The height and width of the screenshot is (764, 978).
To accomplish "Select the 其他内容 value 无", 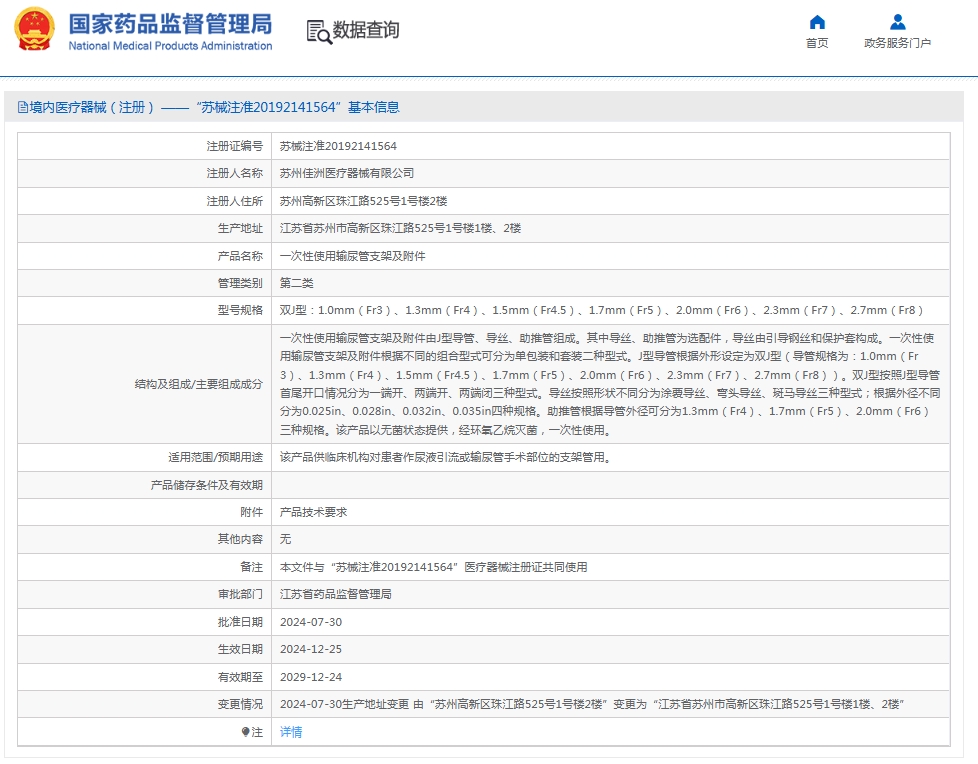I will (x=285, y=539).
